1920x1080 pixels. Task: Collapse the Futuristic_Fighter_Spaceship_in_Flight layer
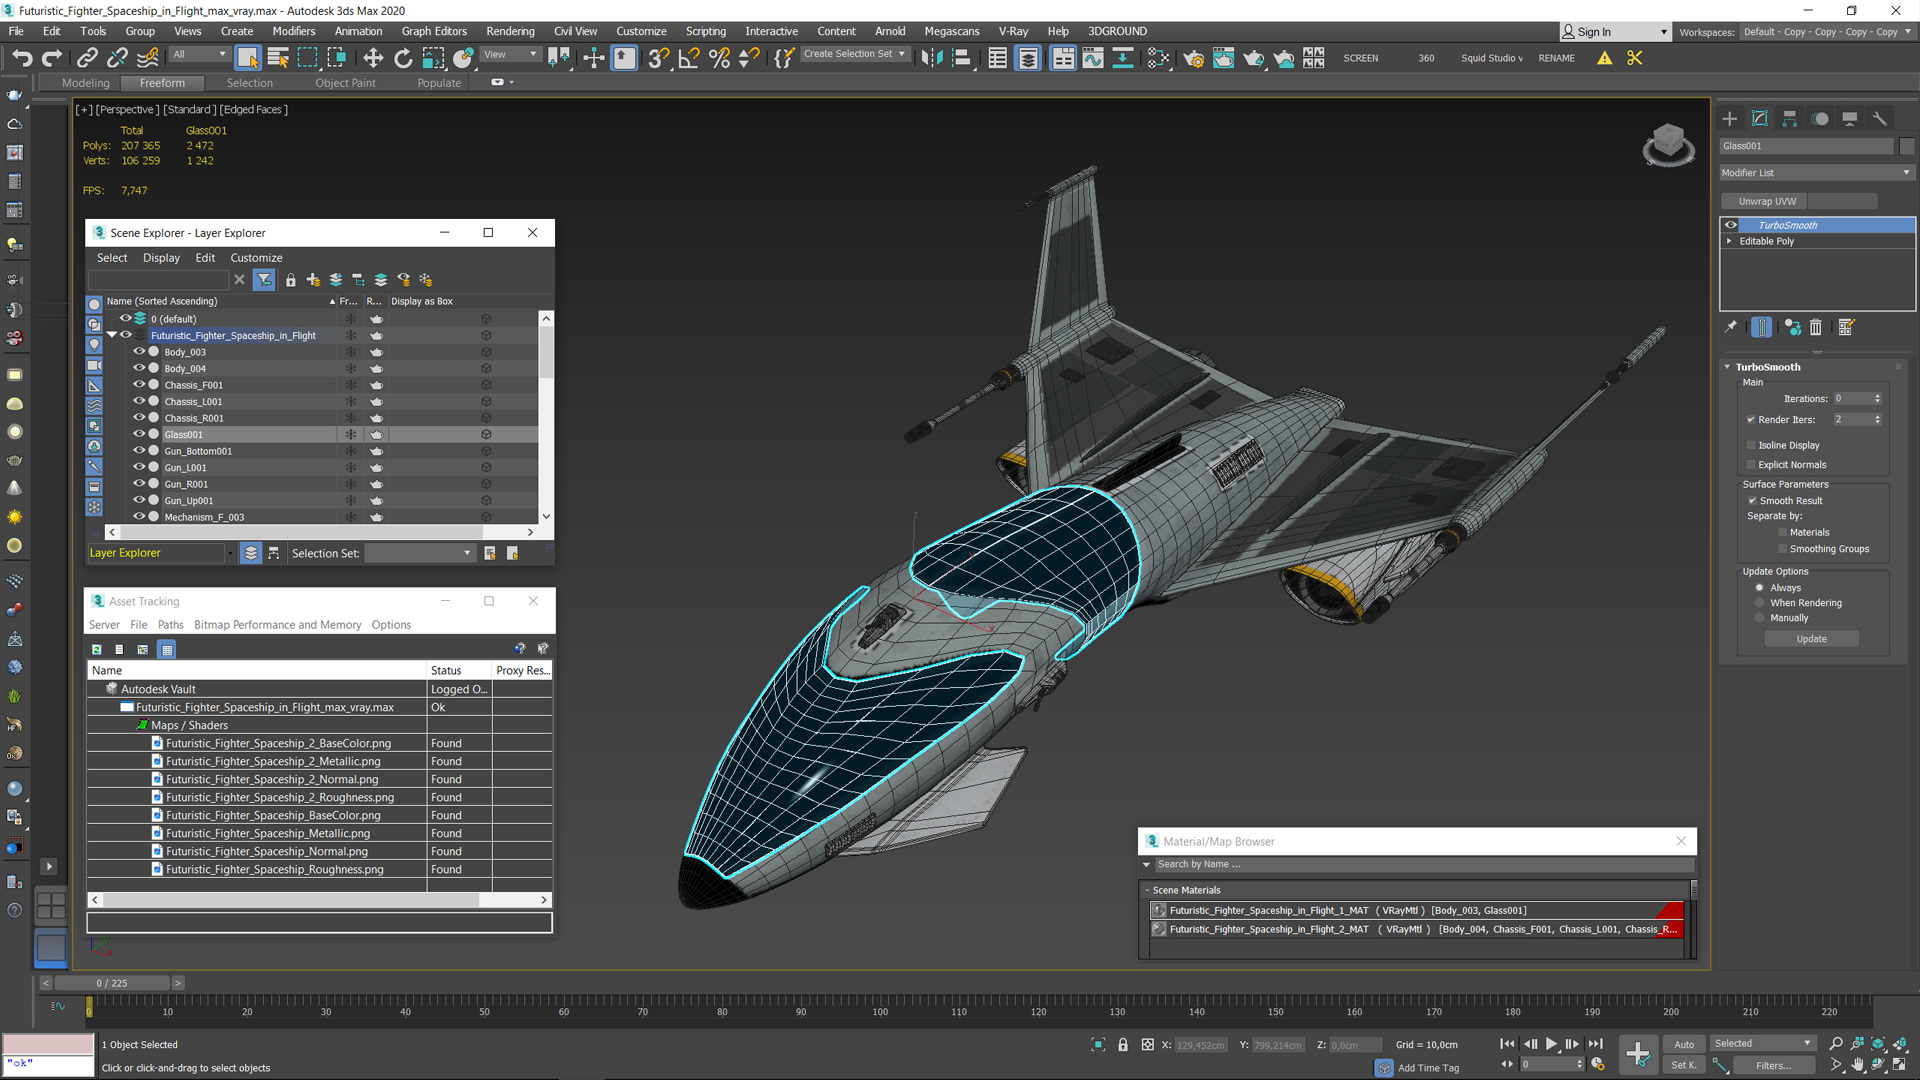[x=113, y=335]
